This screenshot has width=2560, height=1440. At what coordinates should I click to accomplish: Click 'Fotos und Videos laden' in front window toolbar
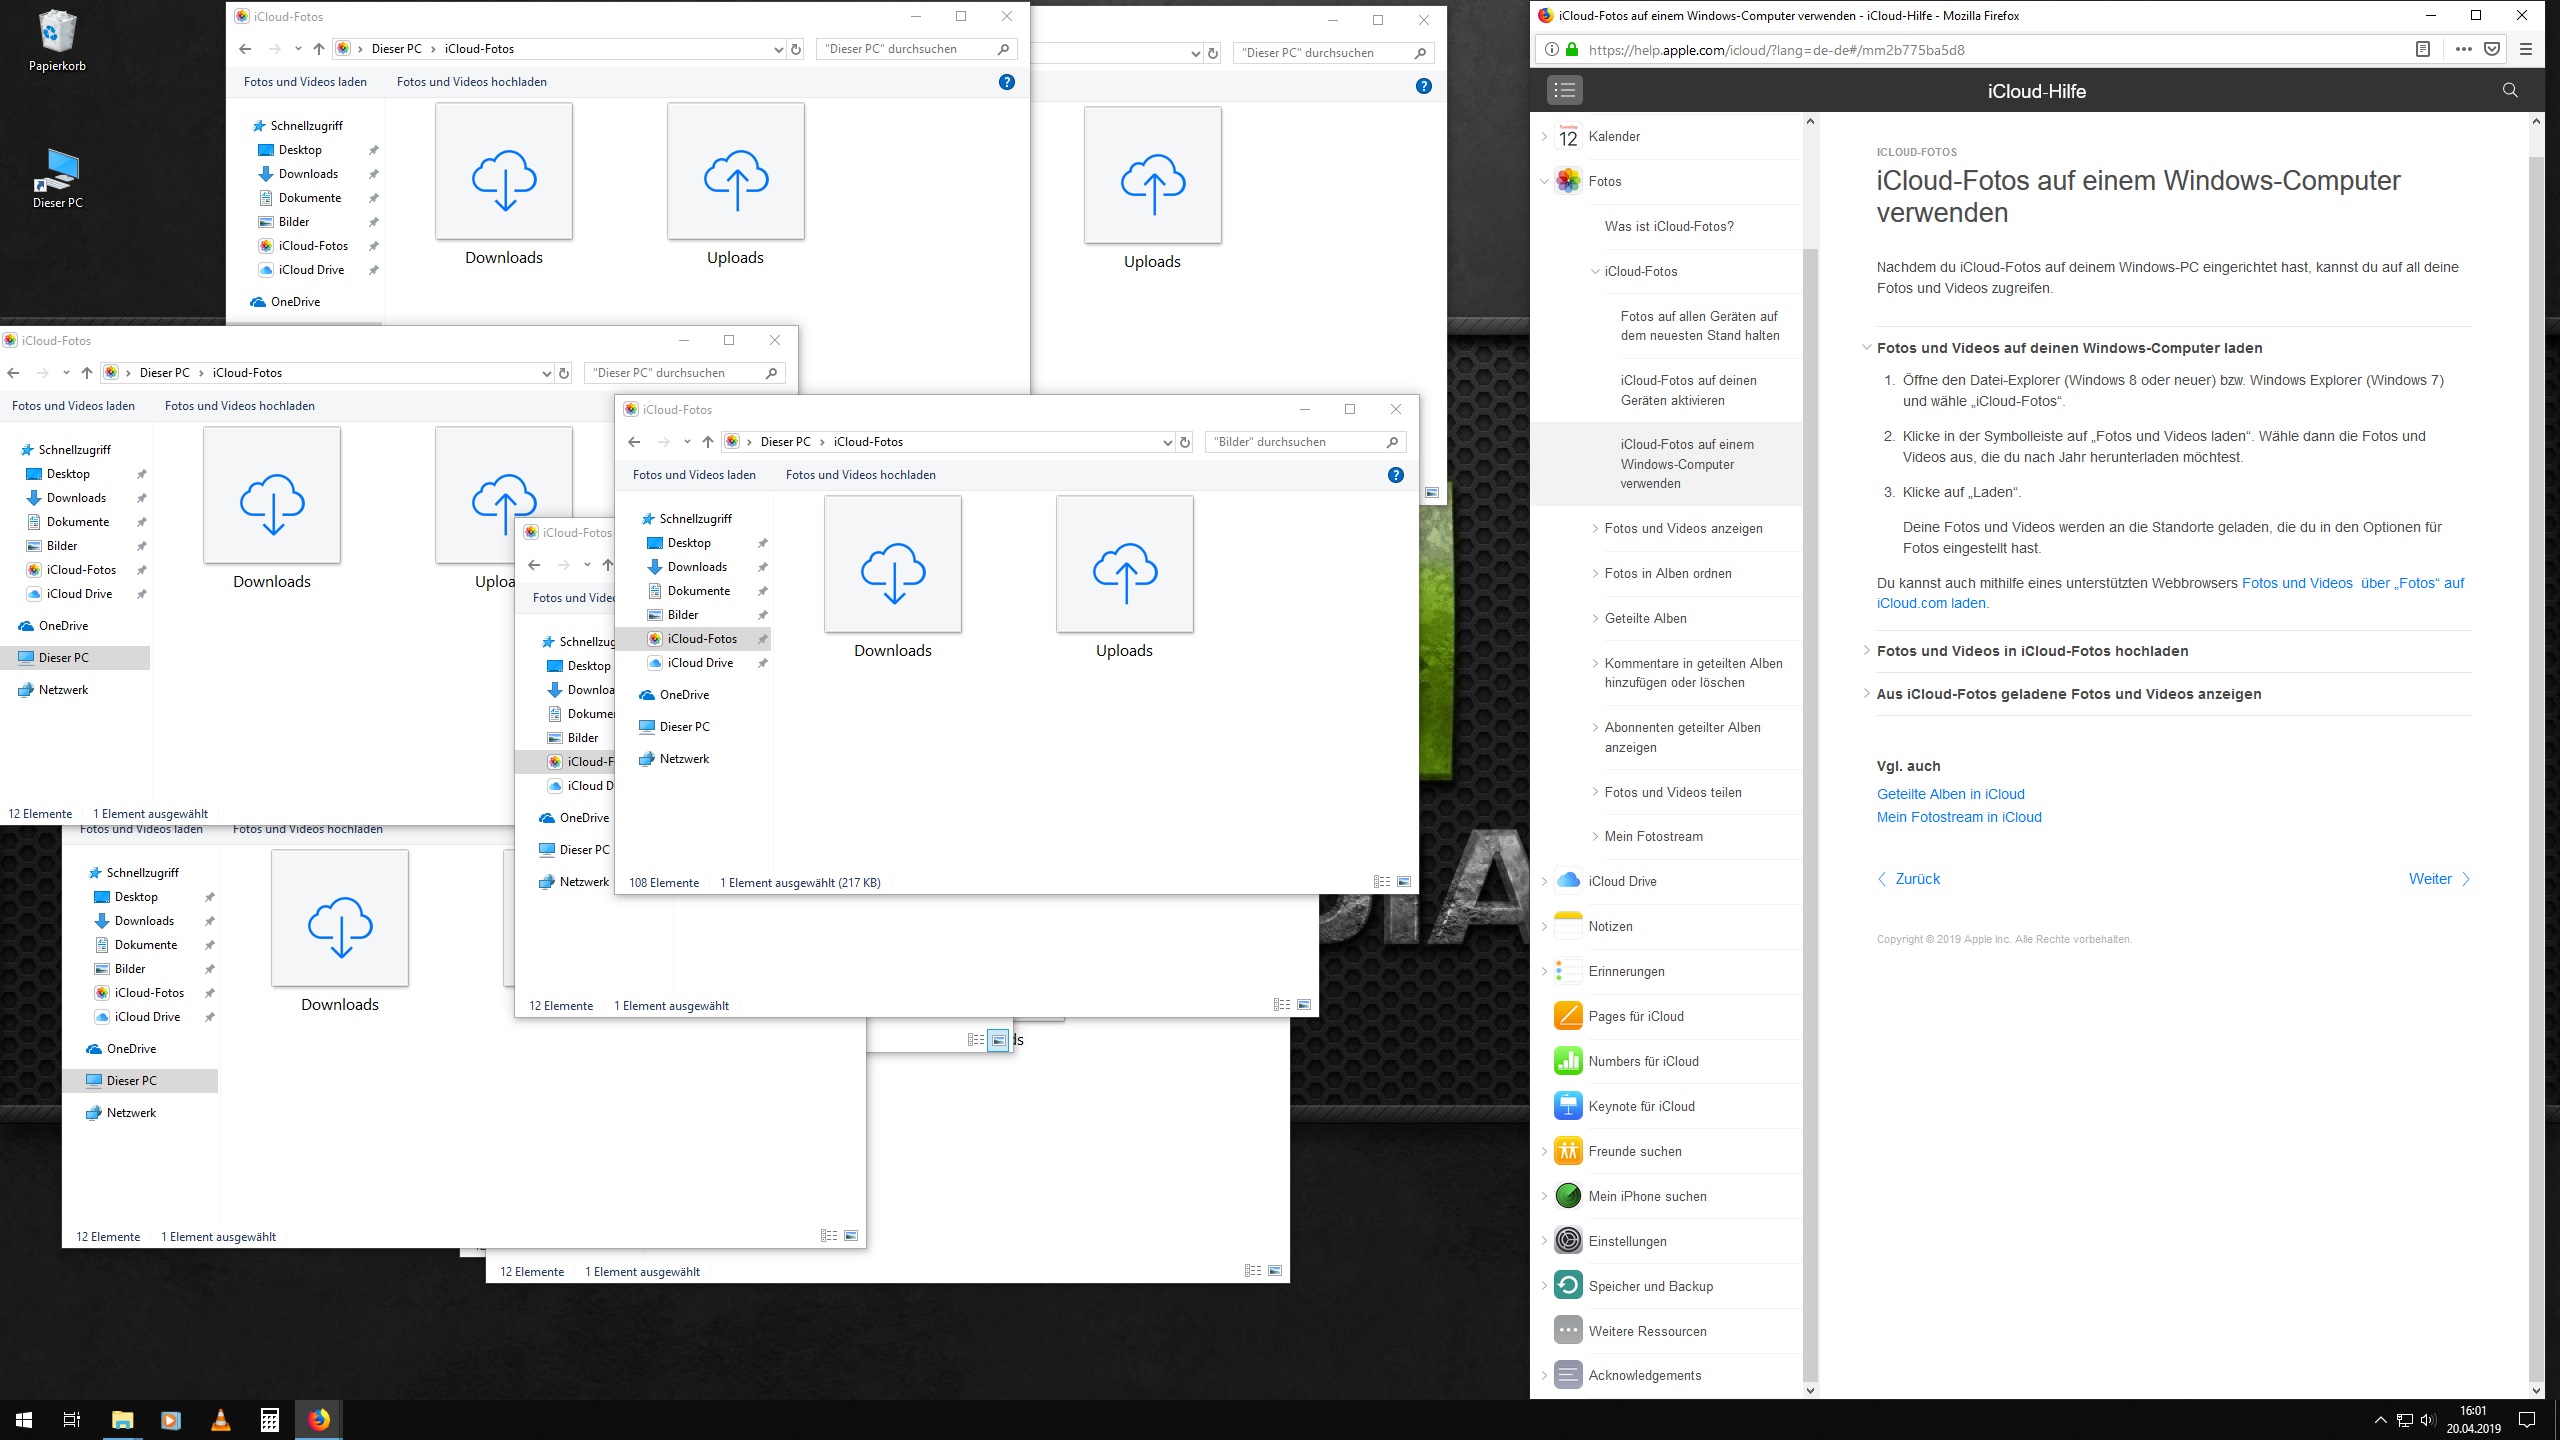(694, 475)
